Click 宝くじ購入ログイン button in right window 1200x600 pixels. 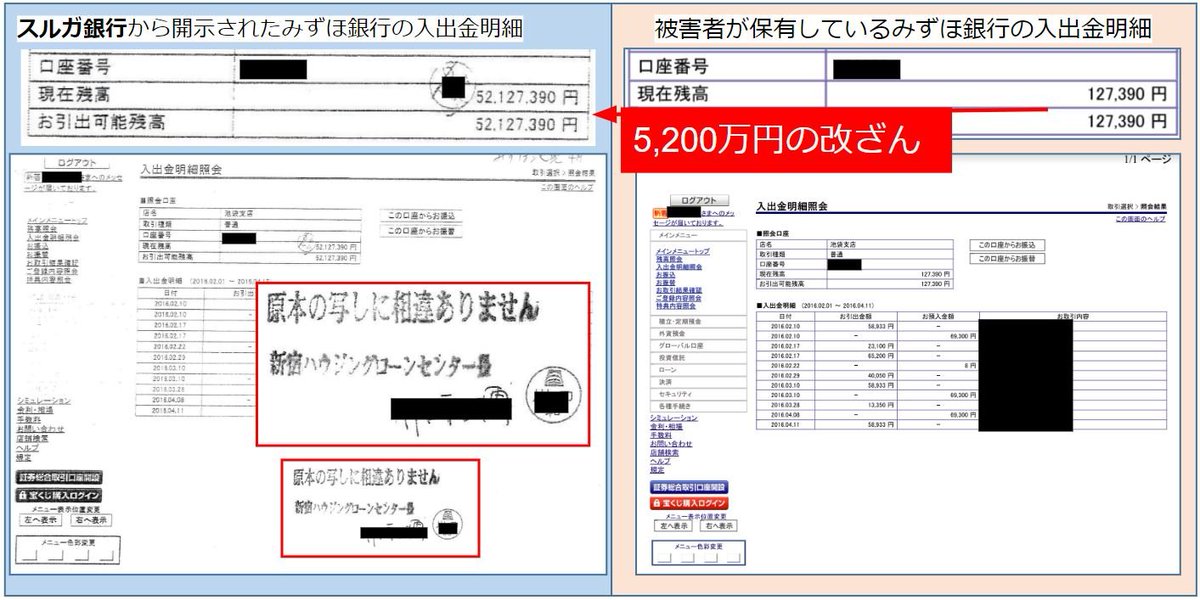[690, 503]
